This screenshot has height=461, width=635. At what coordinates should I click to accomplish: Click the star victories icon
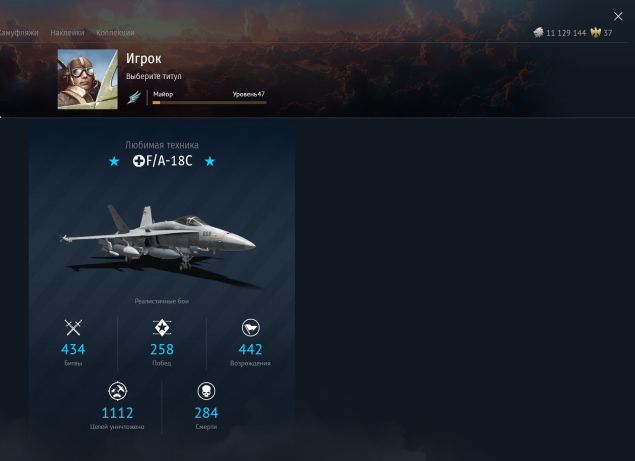coord(162,327)
